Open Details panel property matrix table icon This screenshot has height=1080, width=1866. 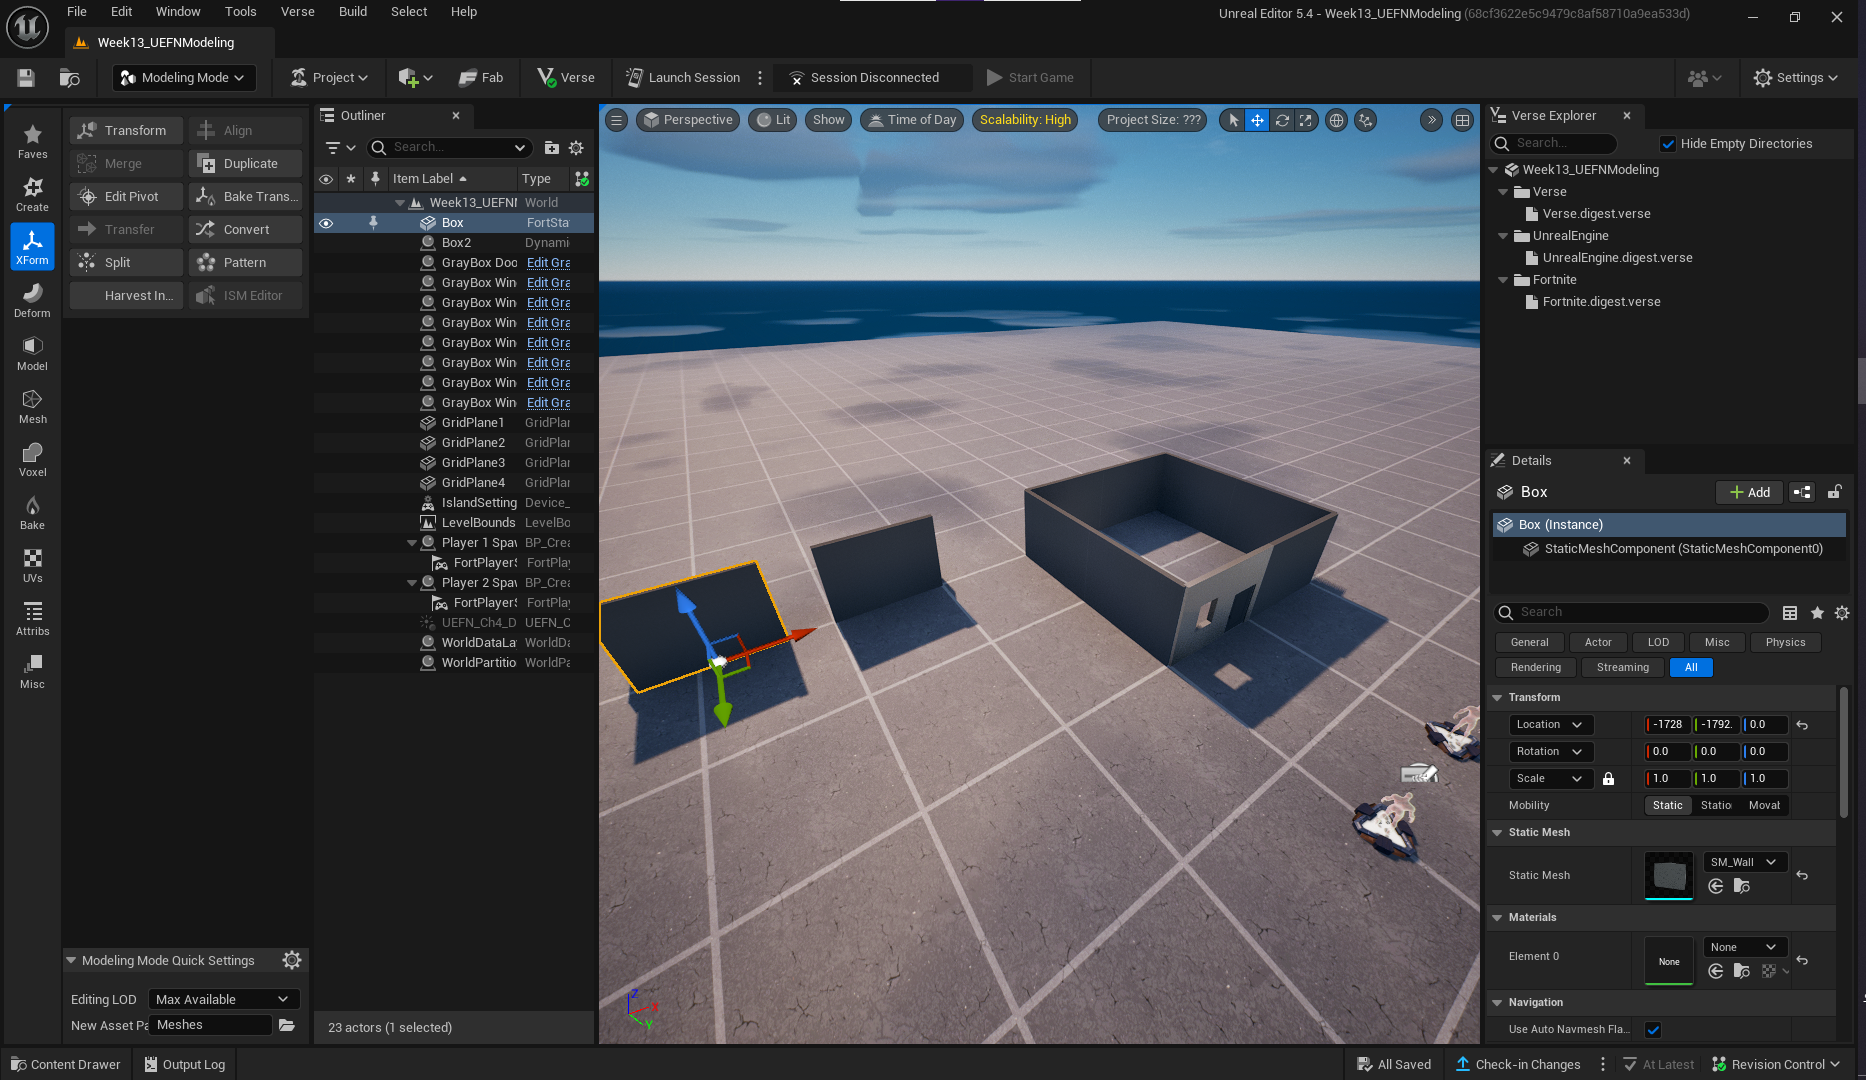1790,613
